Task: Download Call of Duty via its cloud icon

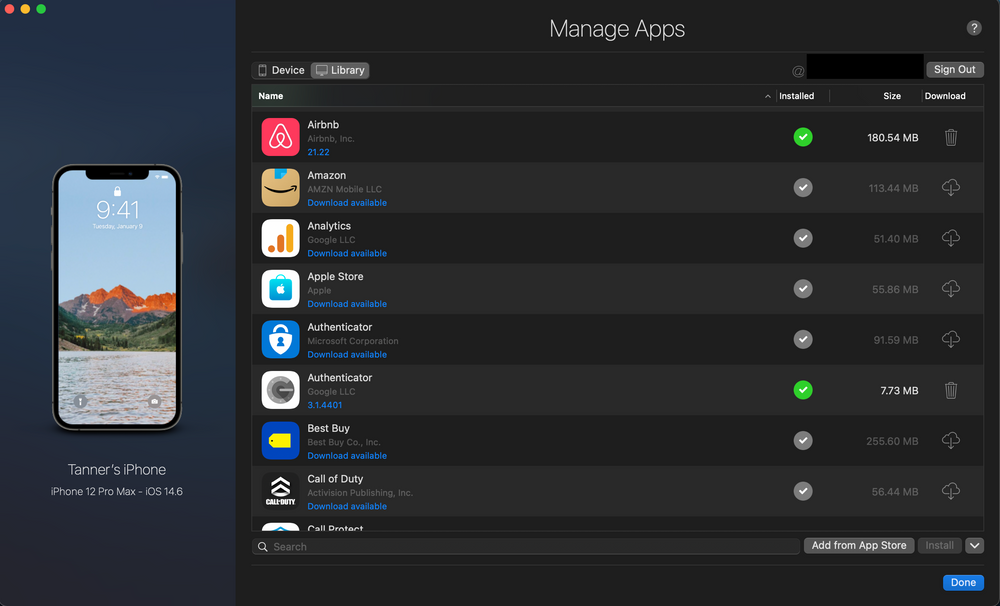Action: (x=951, y=491)
